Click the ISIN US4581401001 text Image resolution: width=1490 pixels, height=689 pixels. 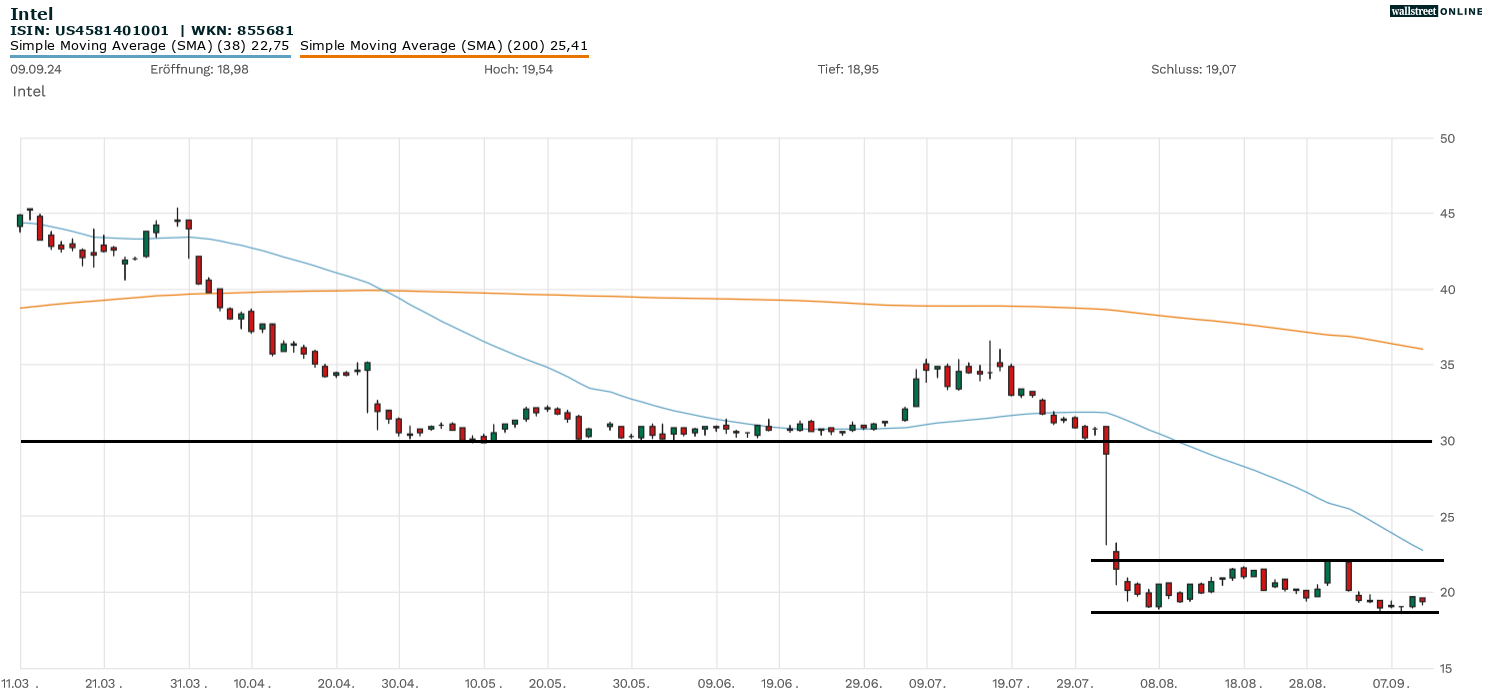tap(90, 30)
